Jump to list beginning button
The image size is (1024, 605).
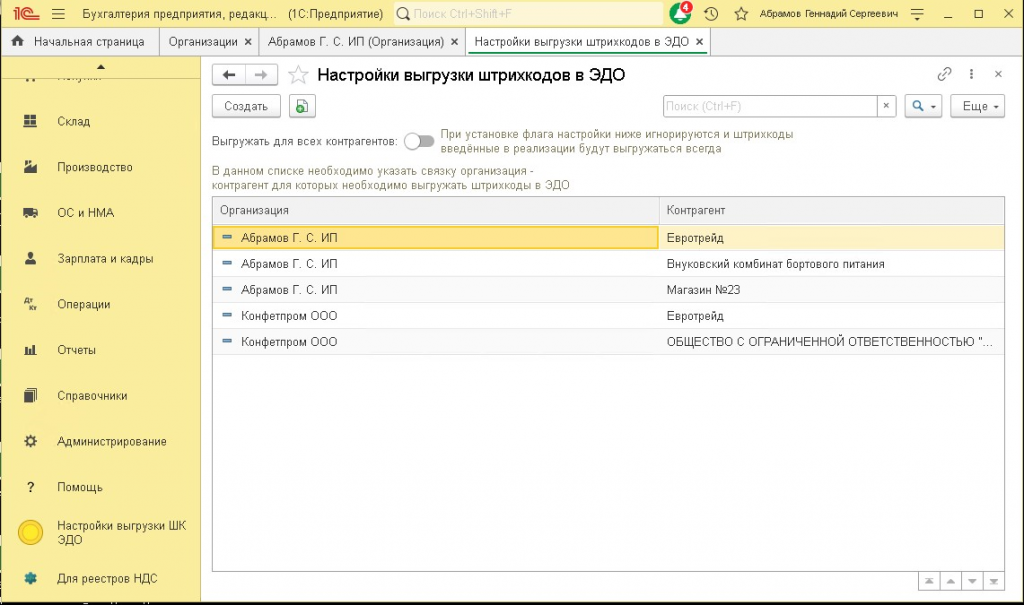coord(929,581)
